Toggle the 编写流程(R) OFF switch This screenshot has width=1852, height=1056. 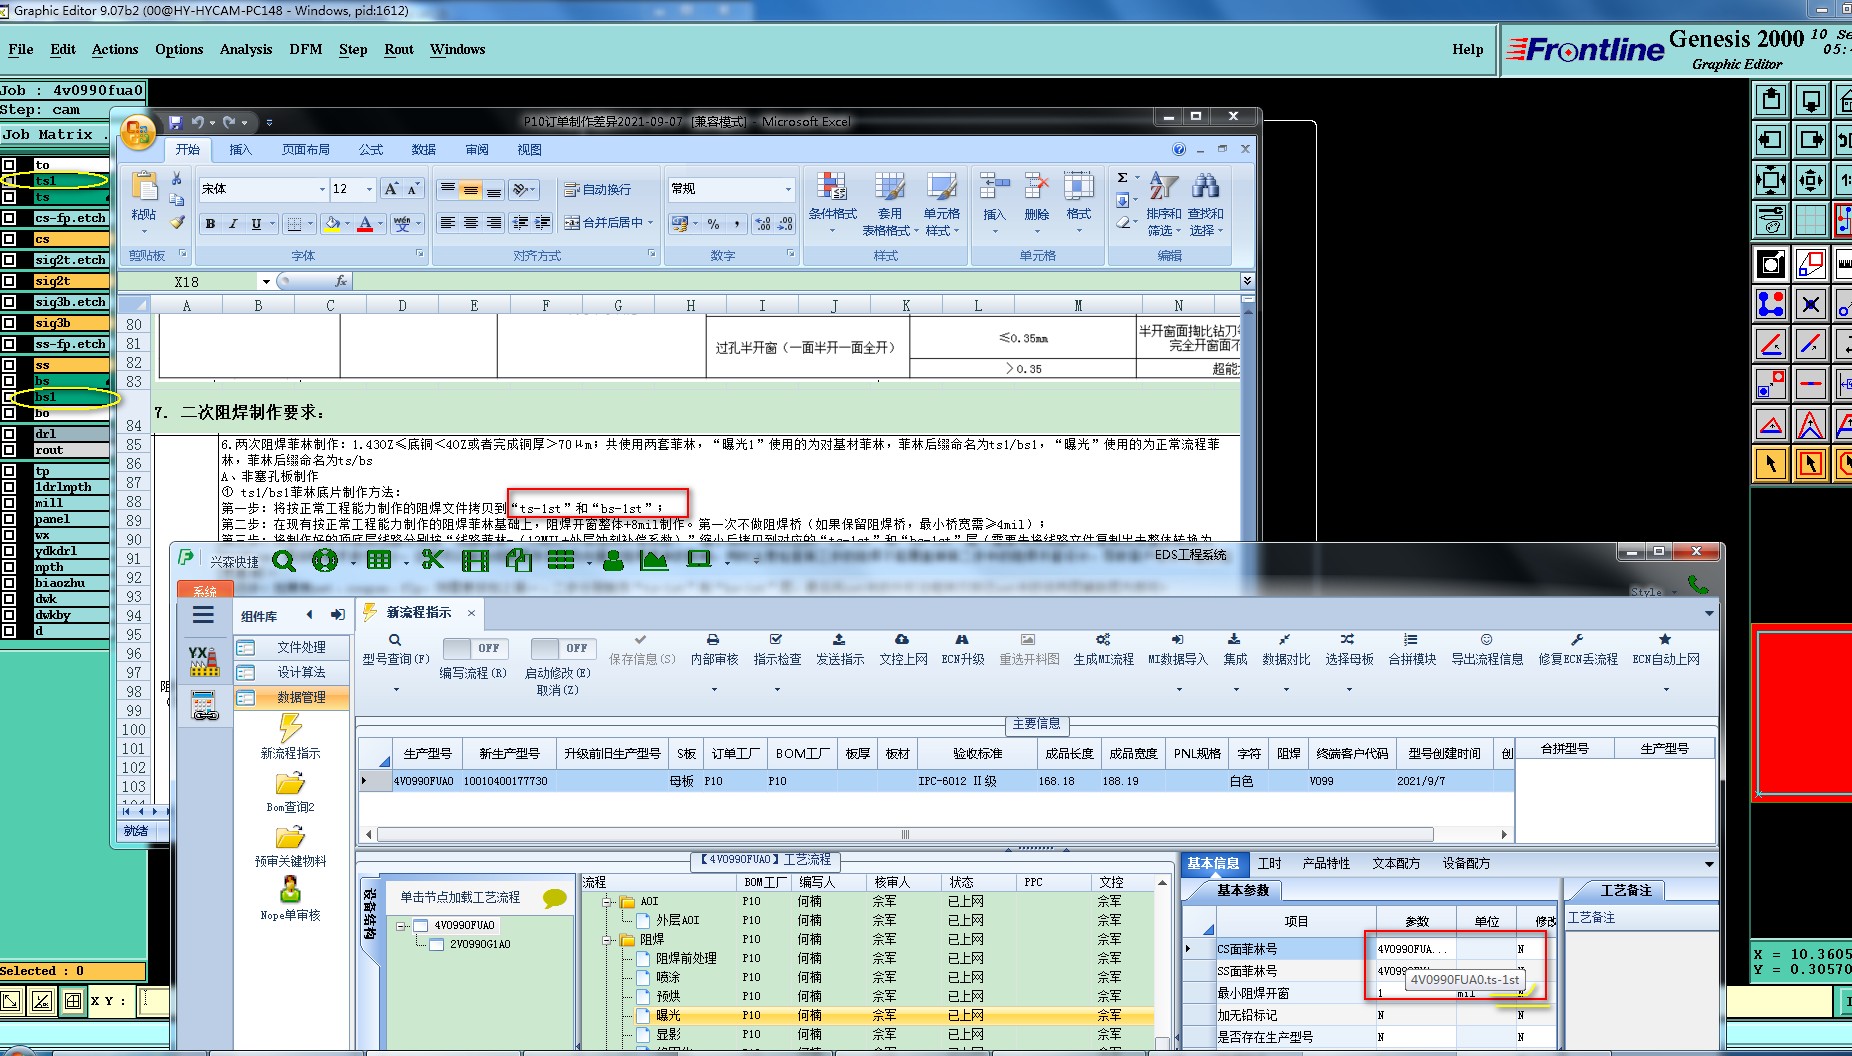(x=475, y=648)
